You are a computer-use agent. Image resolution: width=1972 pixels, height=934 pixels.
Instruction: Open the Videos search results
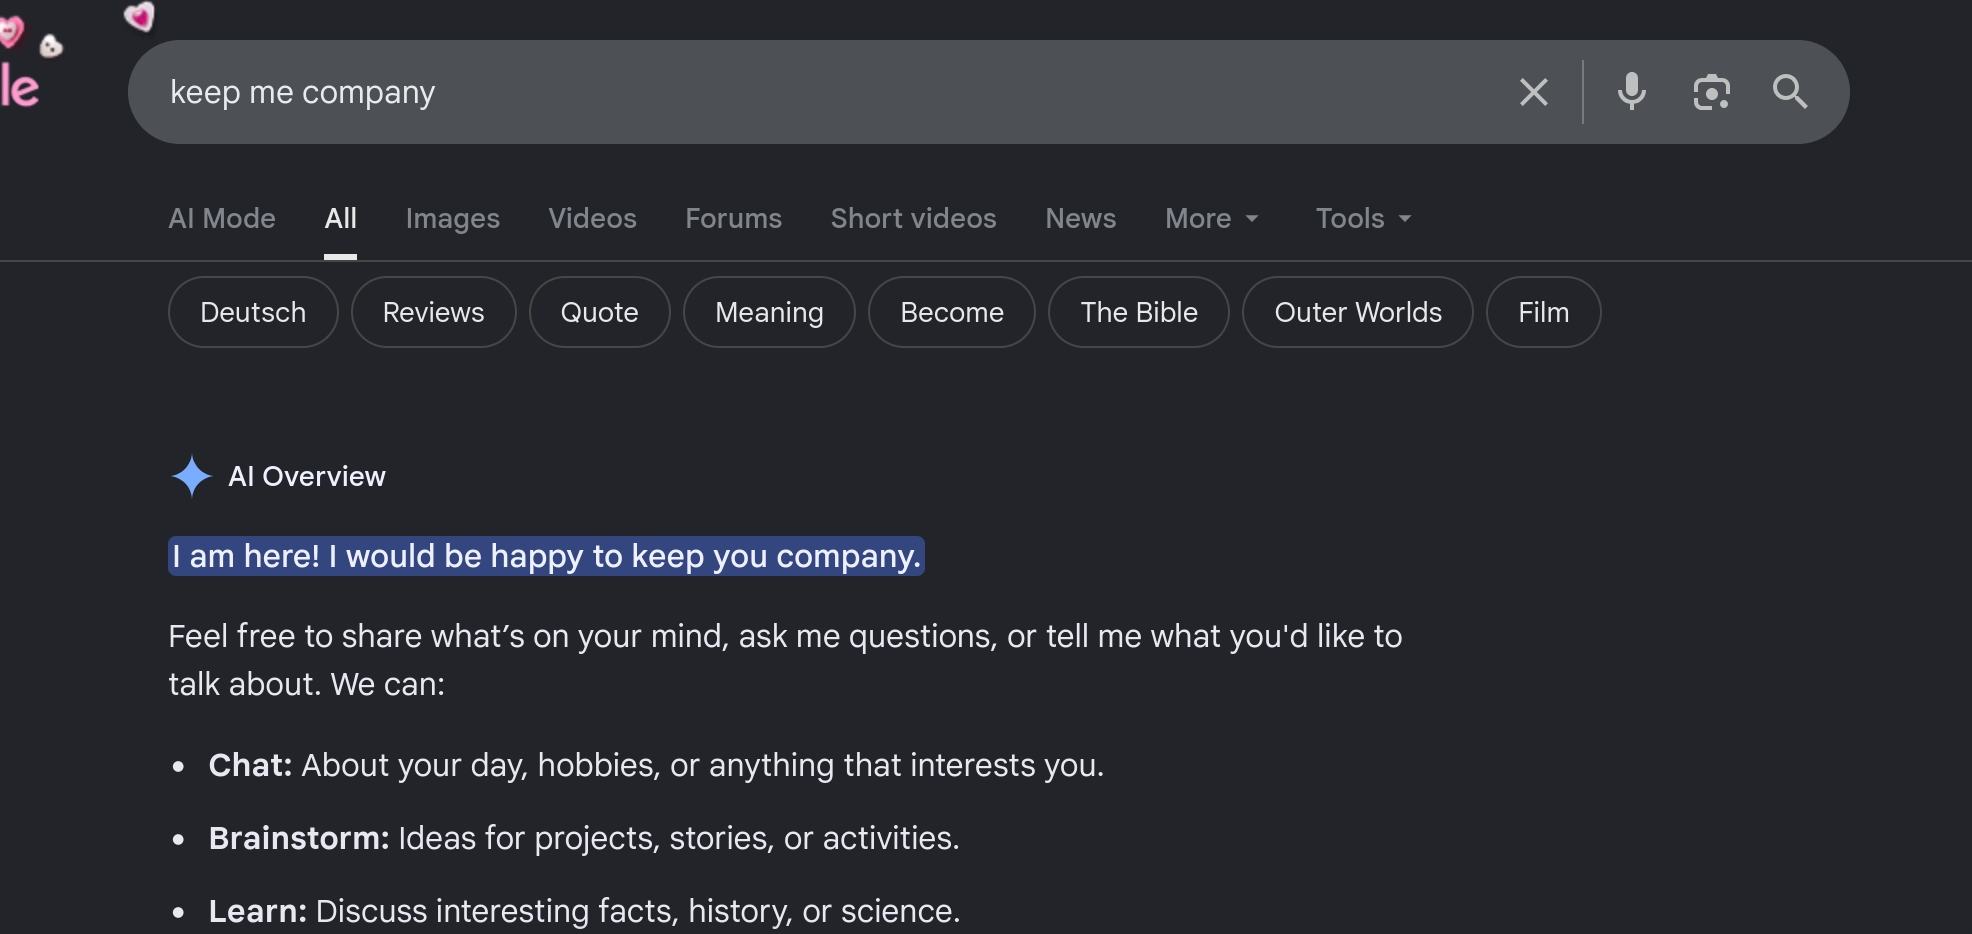591,219
